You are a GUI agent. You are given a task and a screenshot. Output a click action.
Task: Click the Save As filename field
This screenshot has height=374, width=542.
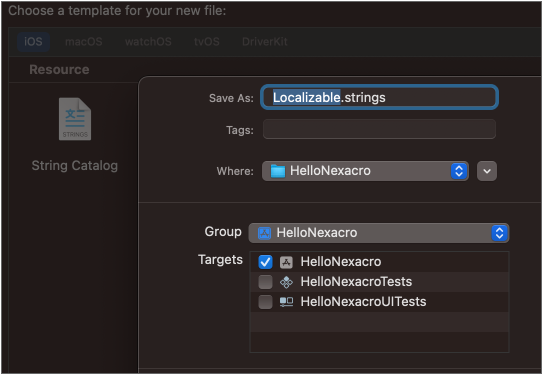[x=379, y=97]
